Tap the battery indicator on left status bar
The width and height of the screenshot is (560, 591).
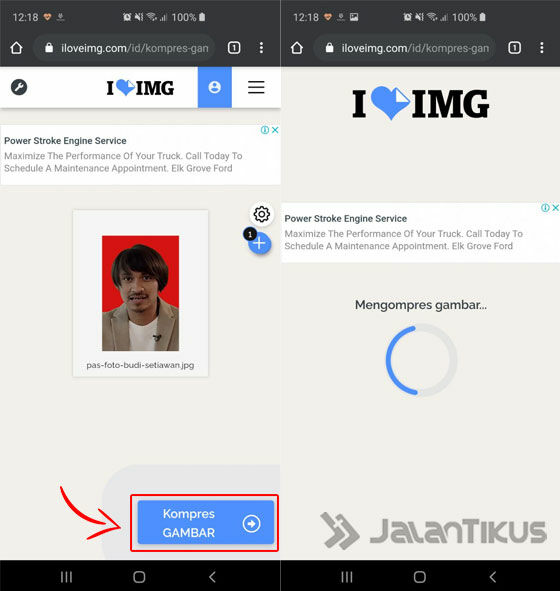point(202,17)
